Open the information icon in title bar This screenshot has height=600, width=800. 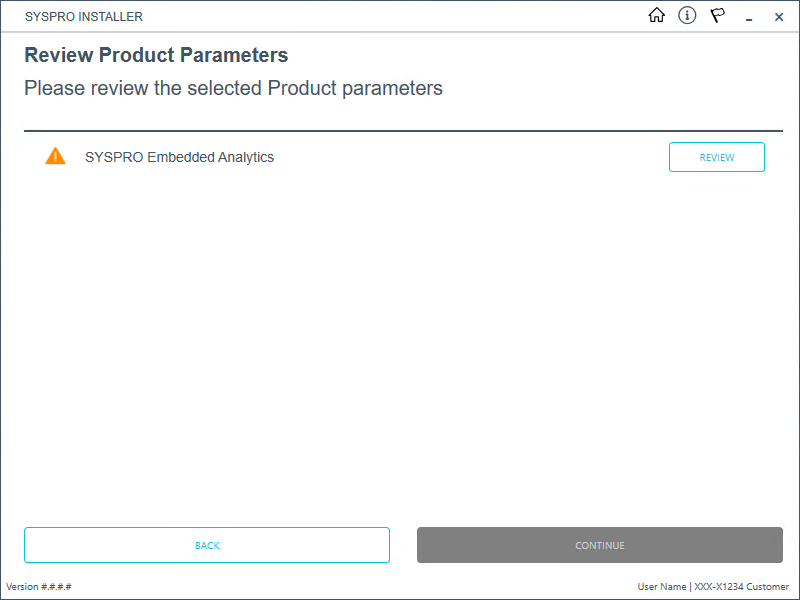pyautogui.click(x=687, y=16)
